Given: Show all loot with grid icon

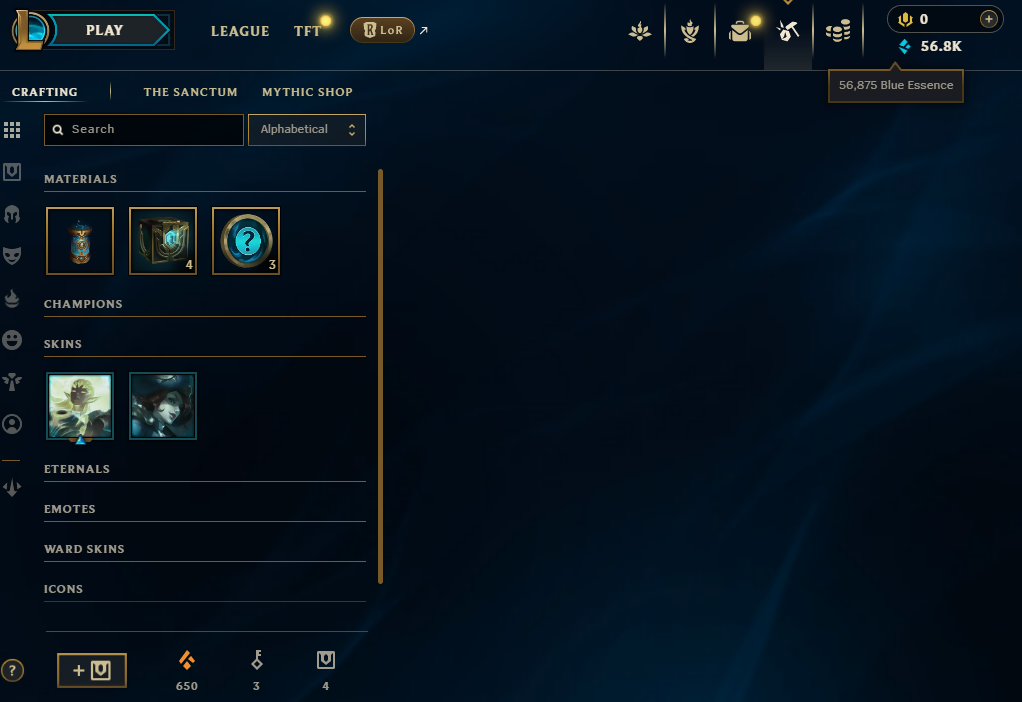Looking at the screenshot, I should pyautogui.click(x=12, y=130).
